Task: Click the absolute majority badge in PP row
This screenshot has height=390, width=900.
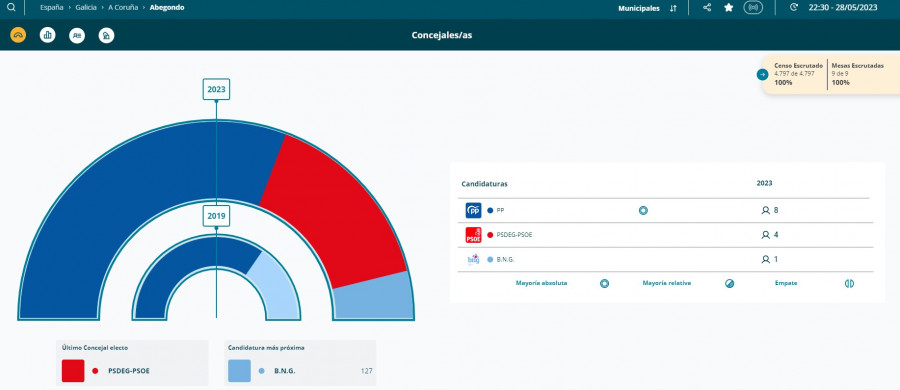Action: [x=643, y=210]
